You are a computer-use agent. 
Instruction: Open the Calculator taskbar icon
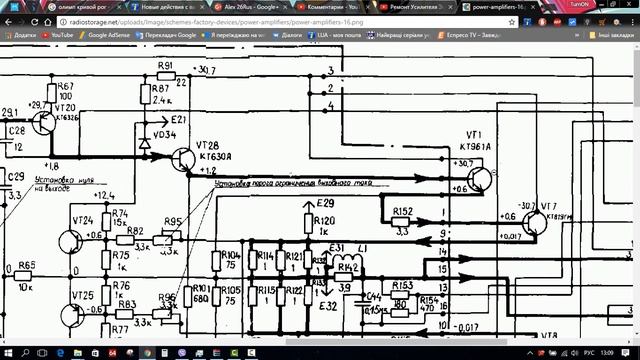[x=164, y=353]
